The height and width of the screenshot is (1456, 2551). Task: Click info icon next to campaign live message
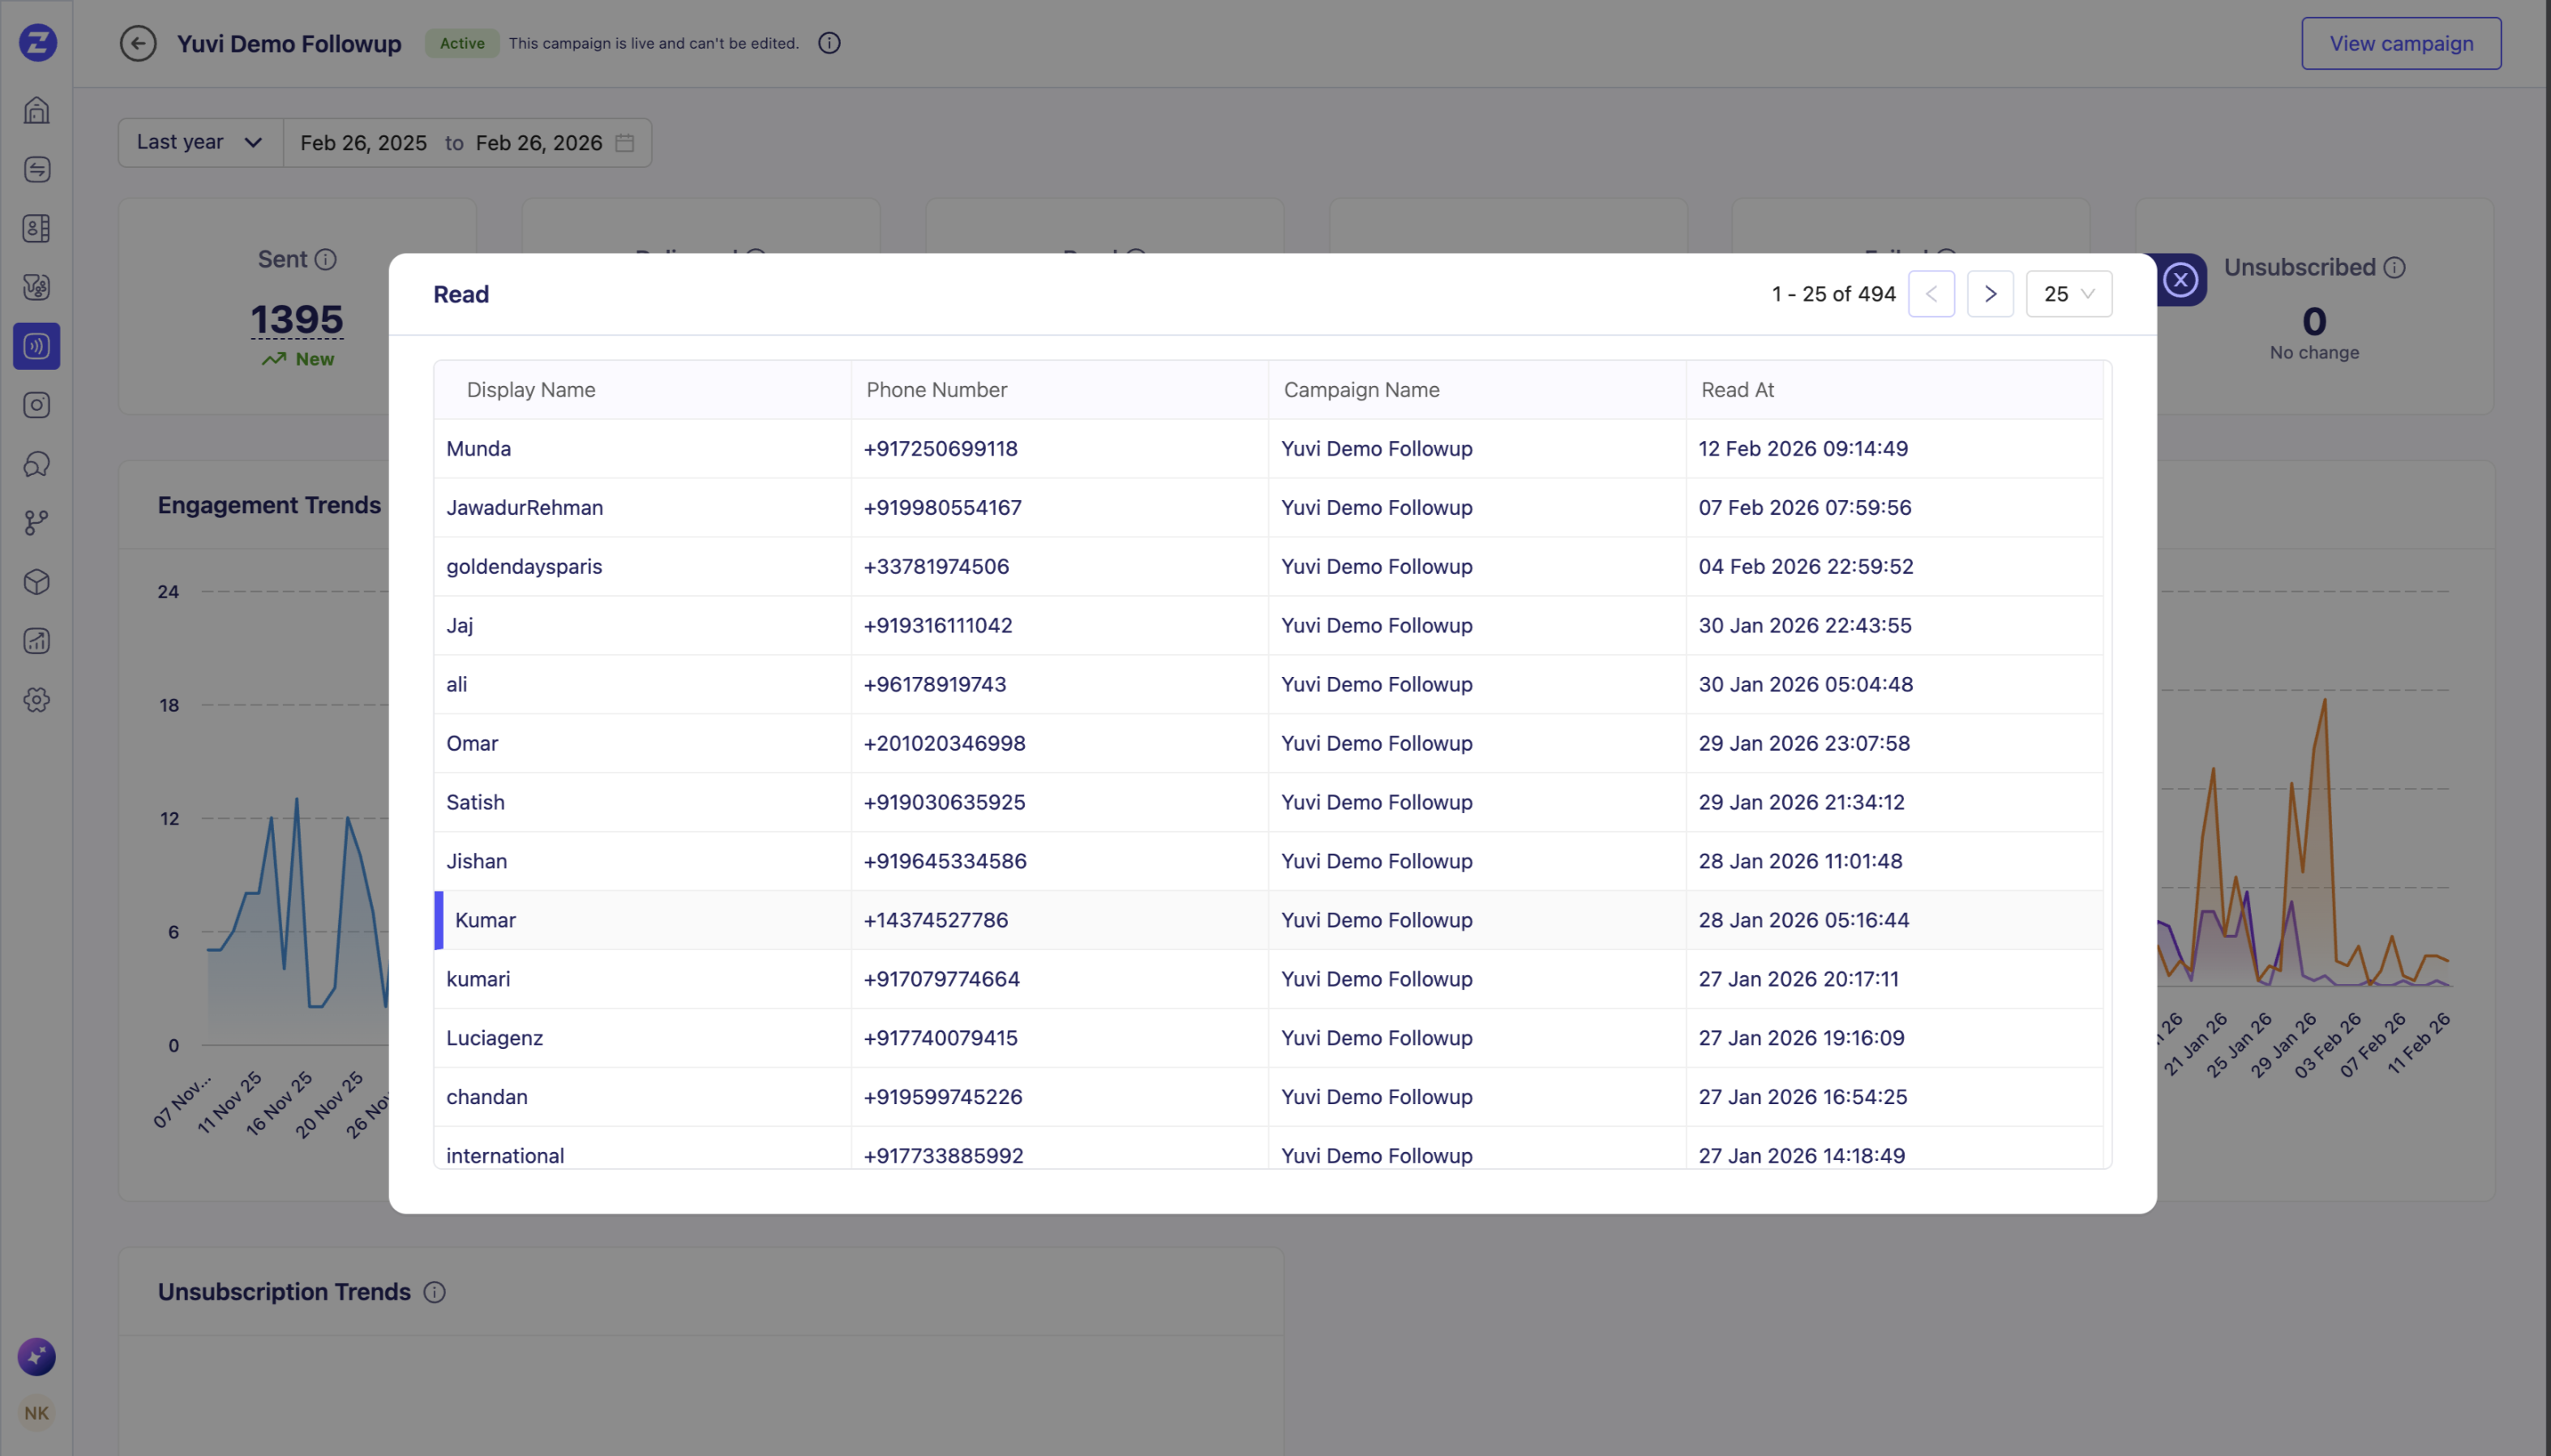coord(829,43)
